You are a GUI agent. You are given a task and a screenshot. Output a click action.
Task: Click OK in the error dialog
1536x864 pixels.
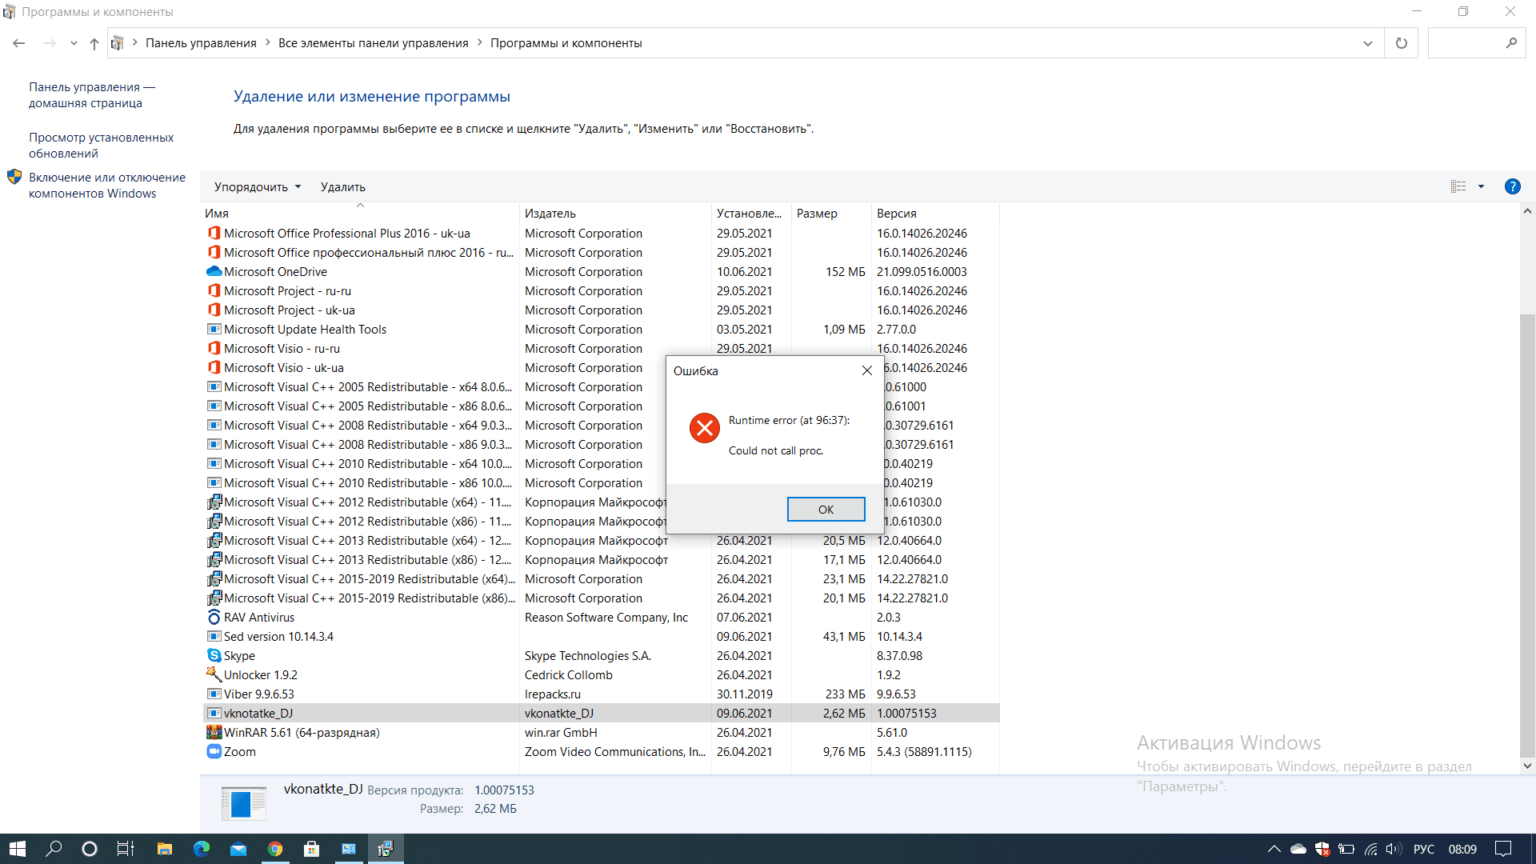pyautogui.click(x=825, y=509)
